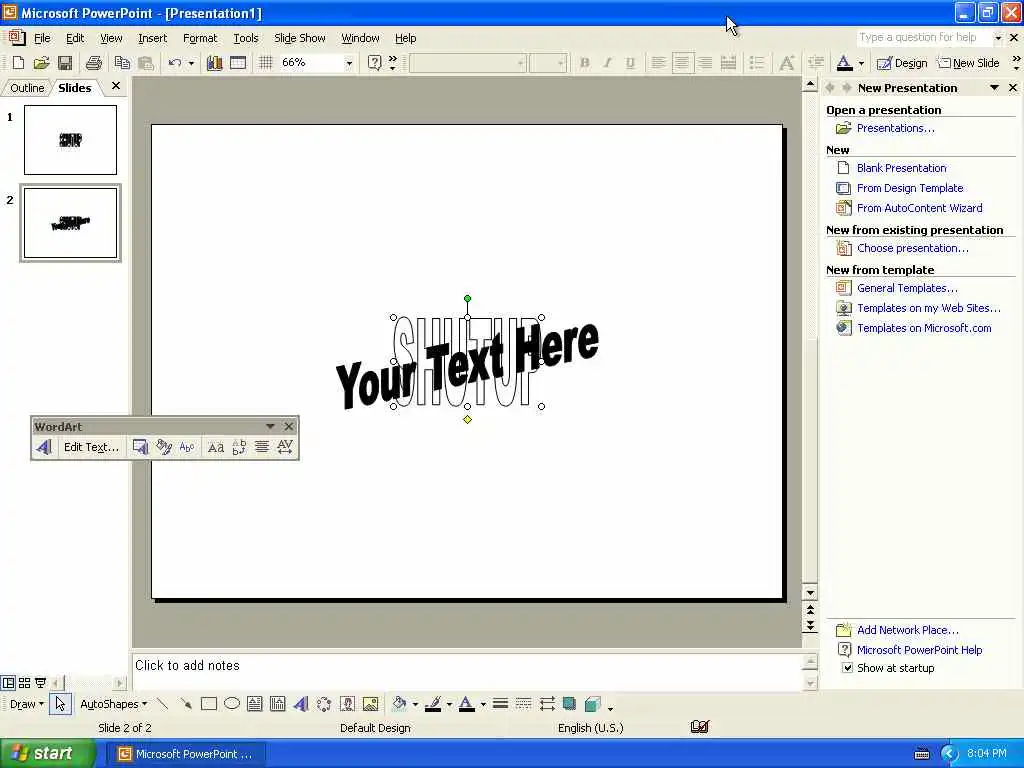Switch to the Slides tab

[74, 88]
